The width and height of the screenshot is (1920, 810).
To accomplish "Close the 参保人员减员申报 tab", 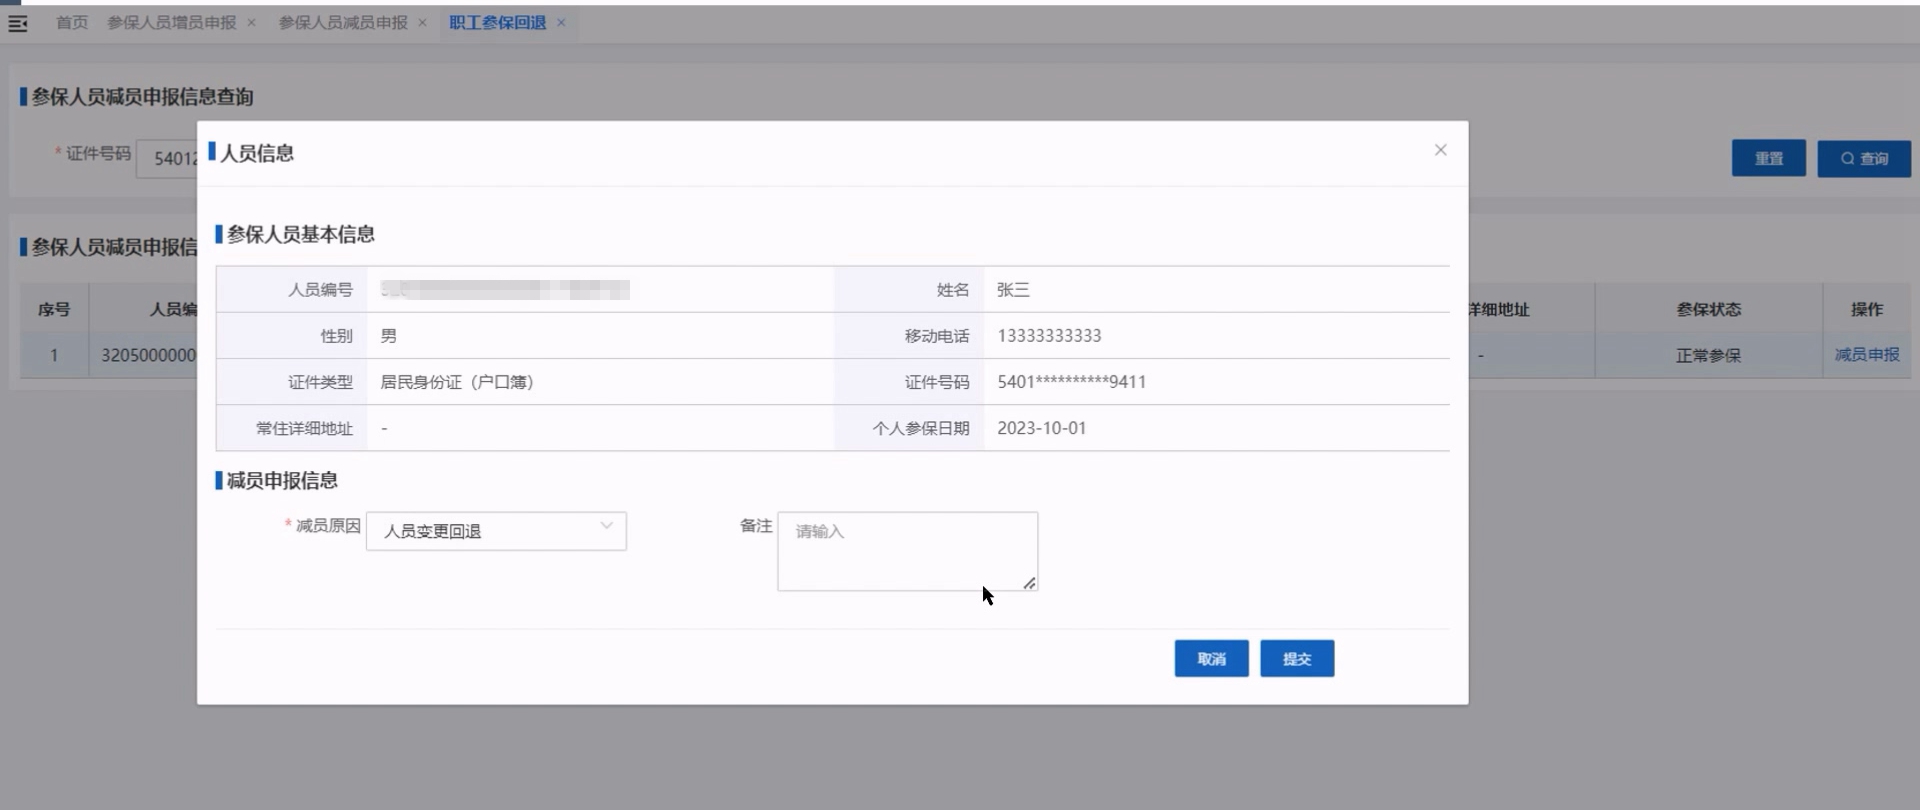I will click(x=422, y=23).
